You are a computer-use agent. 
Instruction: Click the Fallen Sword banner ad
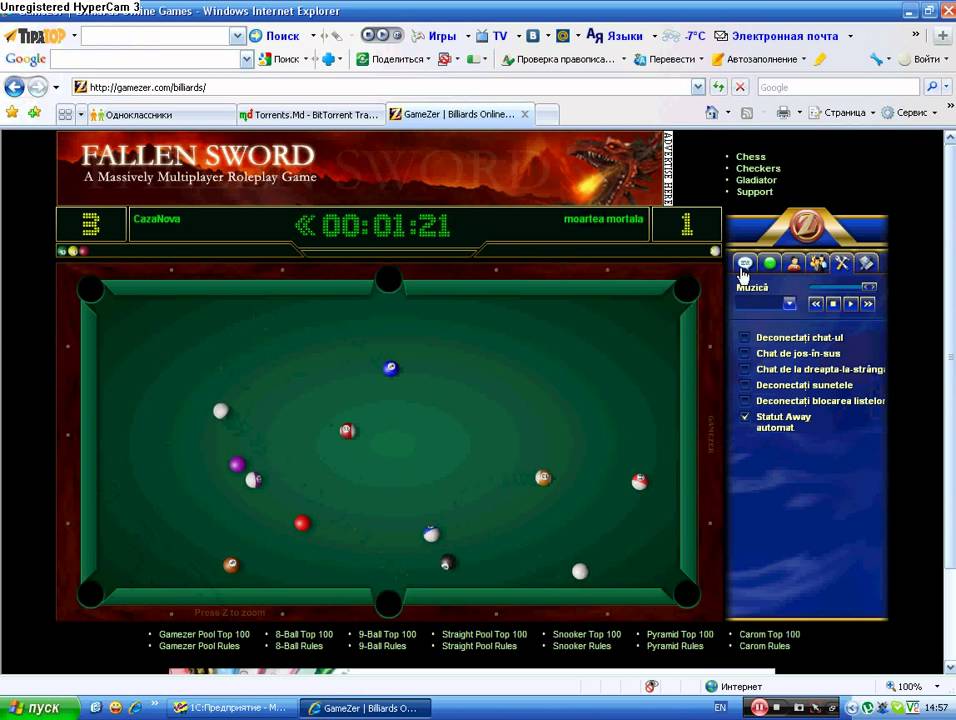[360, 168]
